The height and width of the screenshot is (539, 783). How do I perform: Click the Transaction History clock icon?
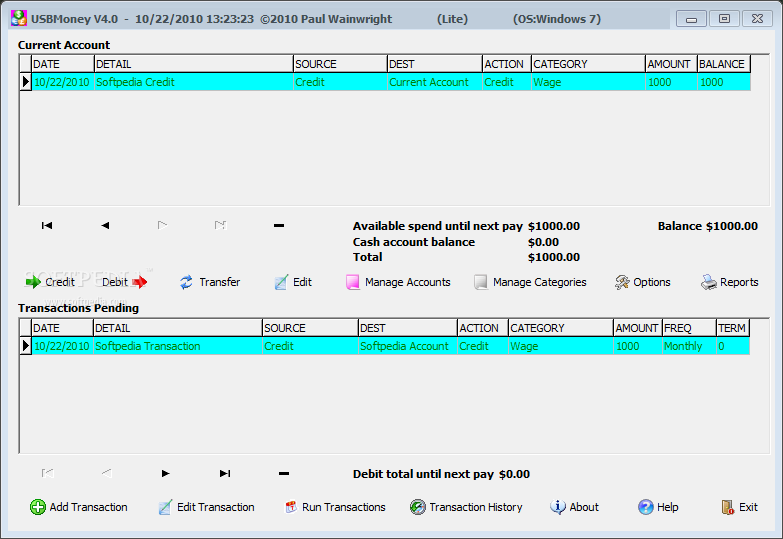(417, 507)
